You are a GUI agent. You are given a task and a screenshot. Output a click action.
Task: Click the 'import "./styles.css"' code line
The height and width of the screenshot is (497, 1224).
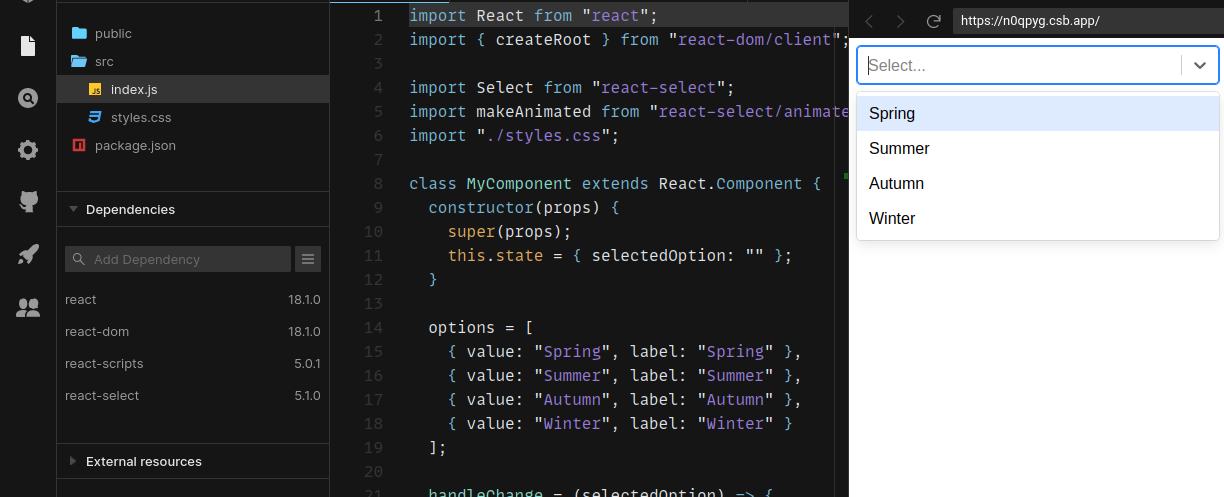click(x=514, y=136)
